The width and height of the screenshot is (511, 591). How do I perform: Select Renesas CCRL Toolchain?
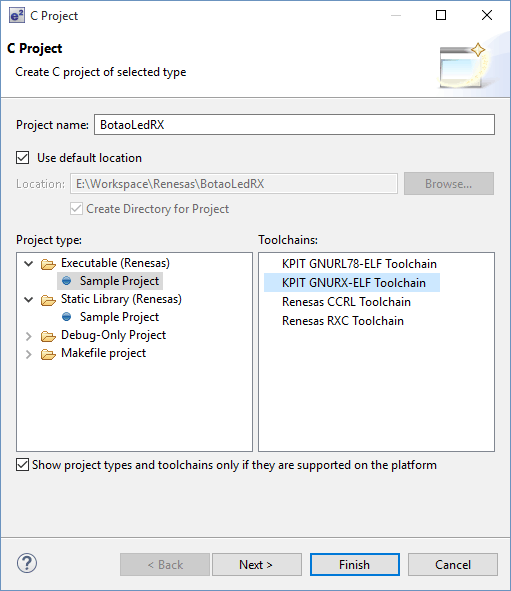pyautogui.click(x=346, y=302)
